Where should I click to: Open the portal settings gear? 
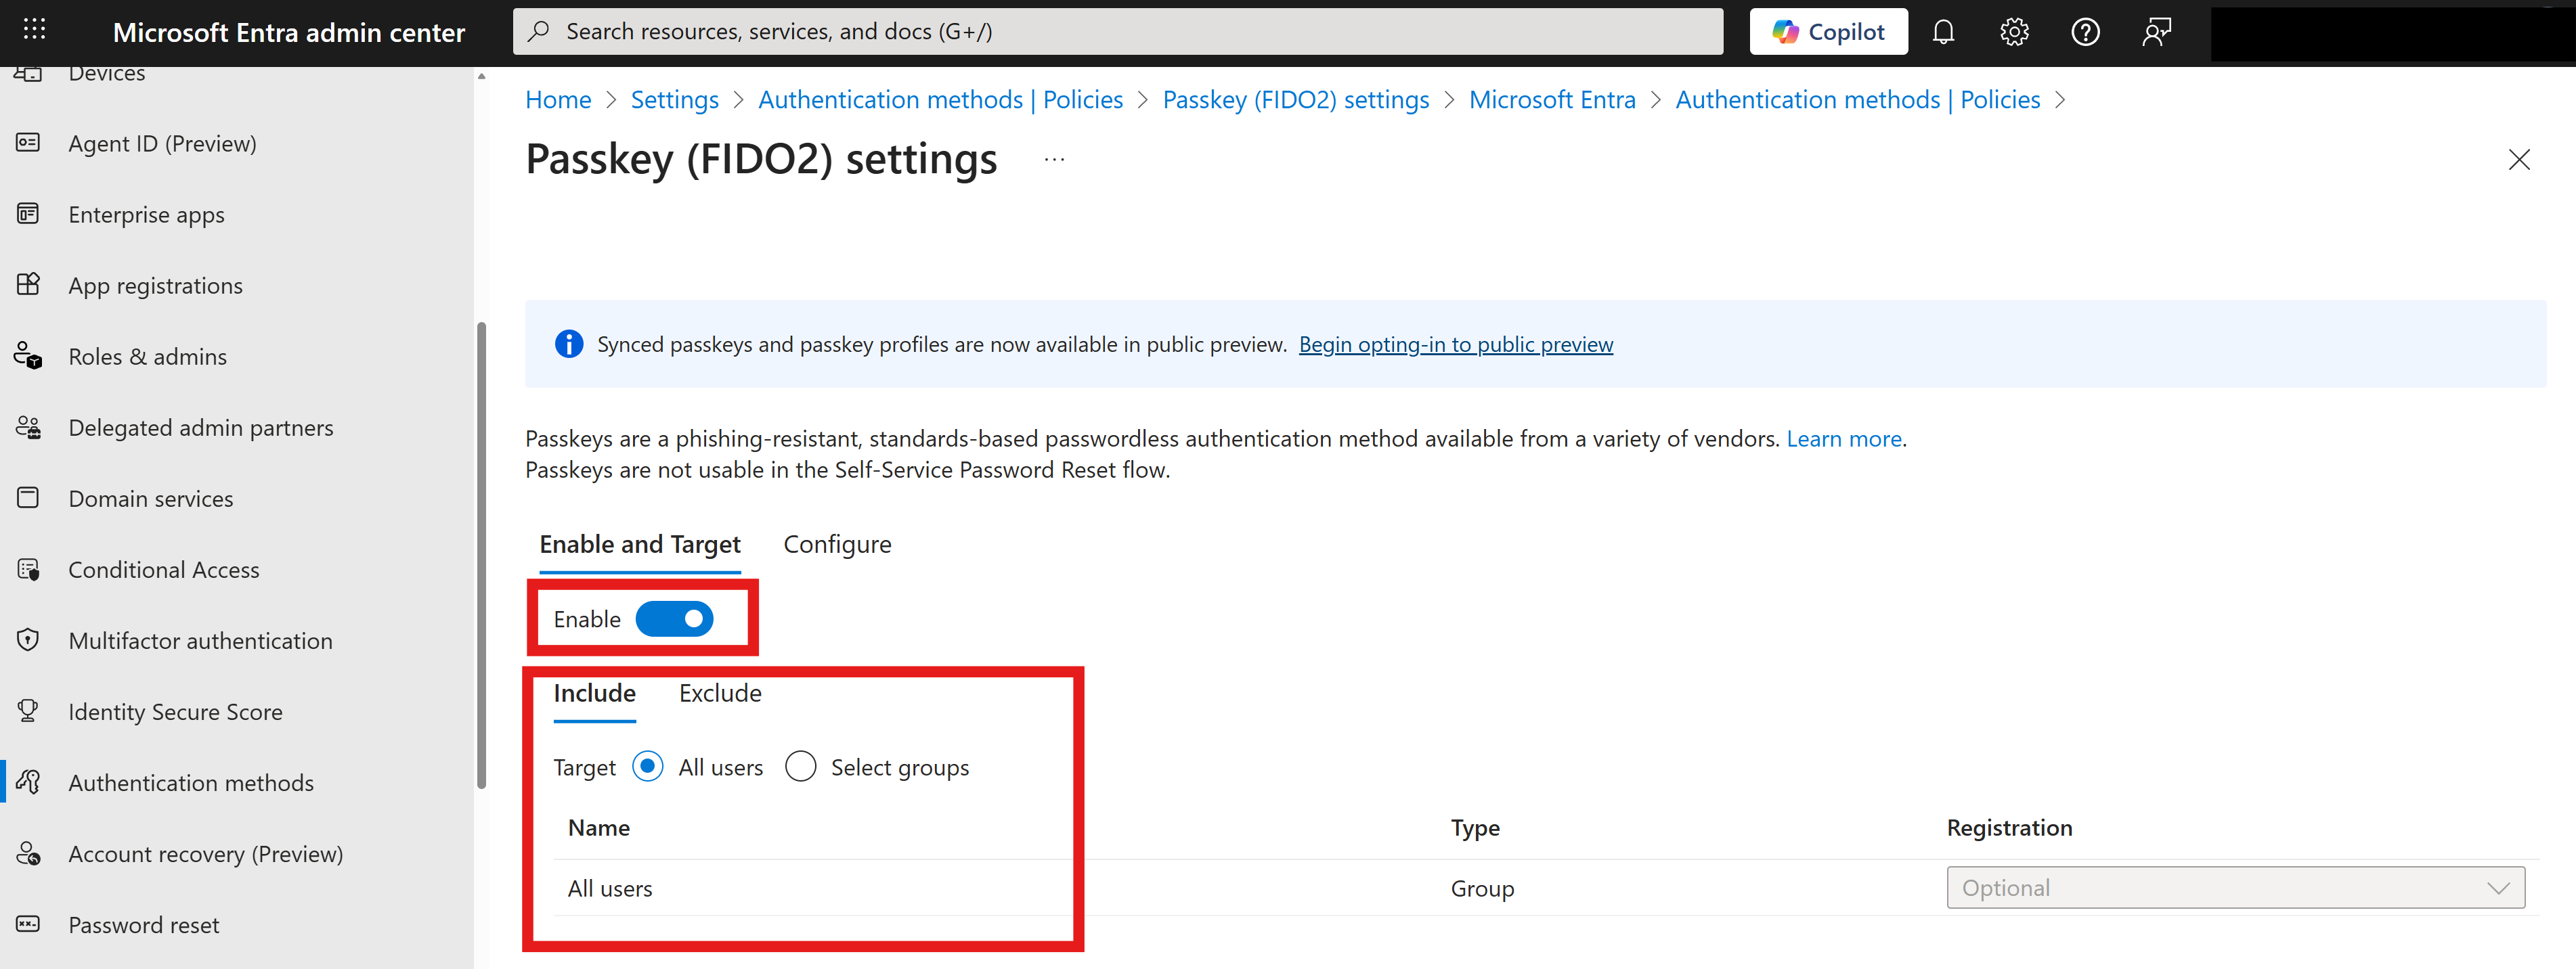coord(2014,31)
